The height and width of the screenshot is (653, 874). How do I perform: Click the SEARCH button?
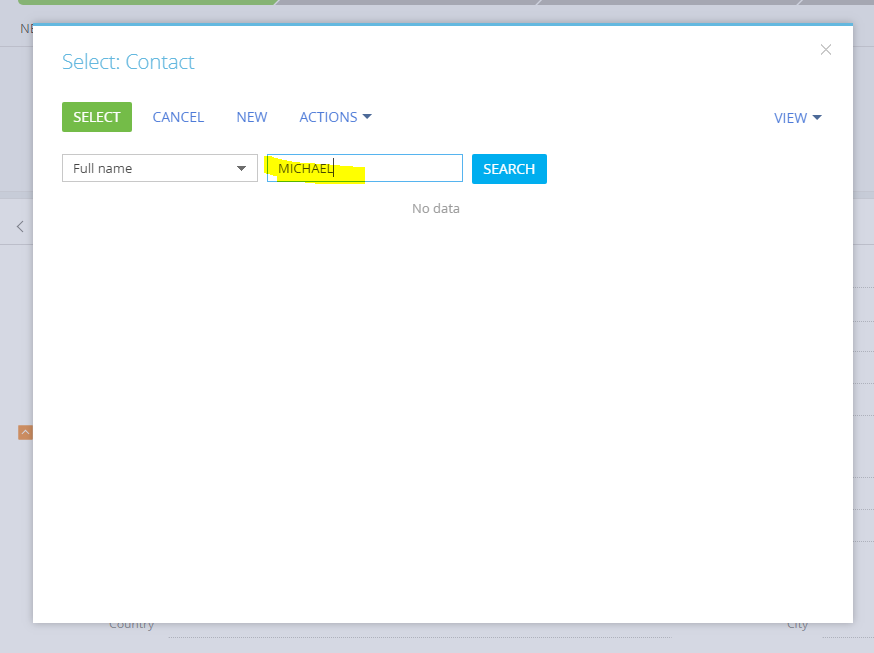(x=509, y=169)
